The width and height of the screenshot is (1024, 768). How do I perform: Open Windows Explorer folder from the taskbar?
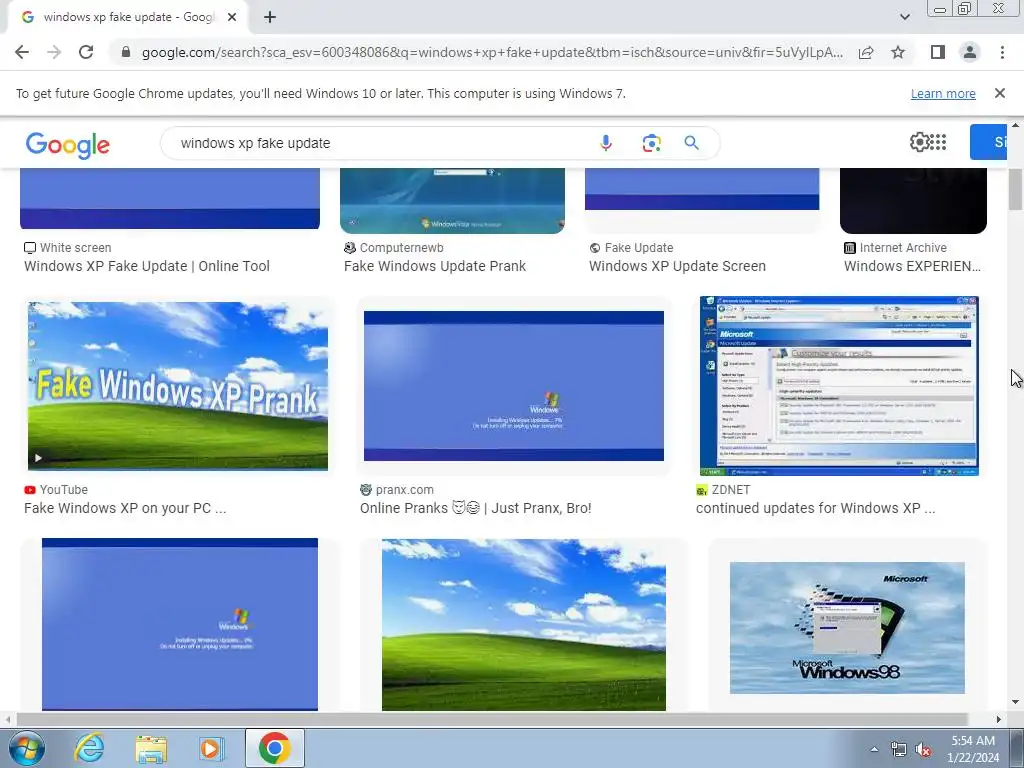coord(151,749)
